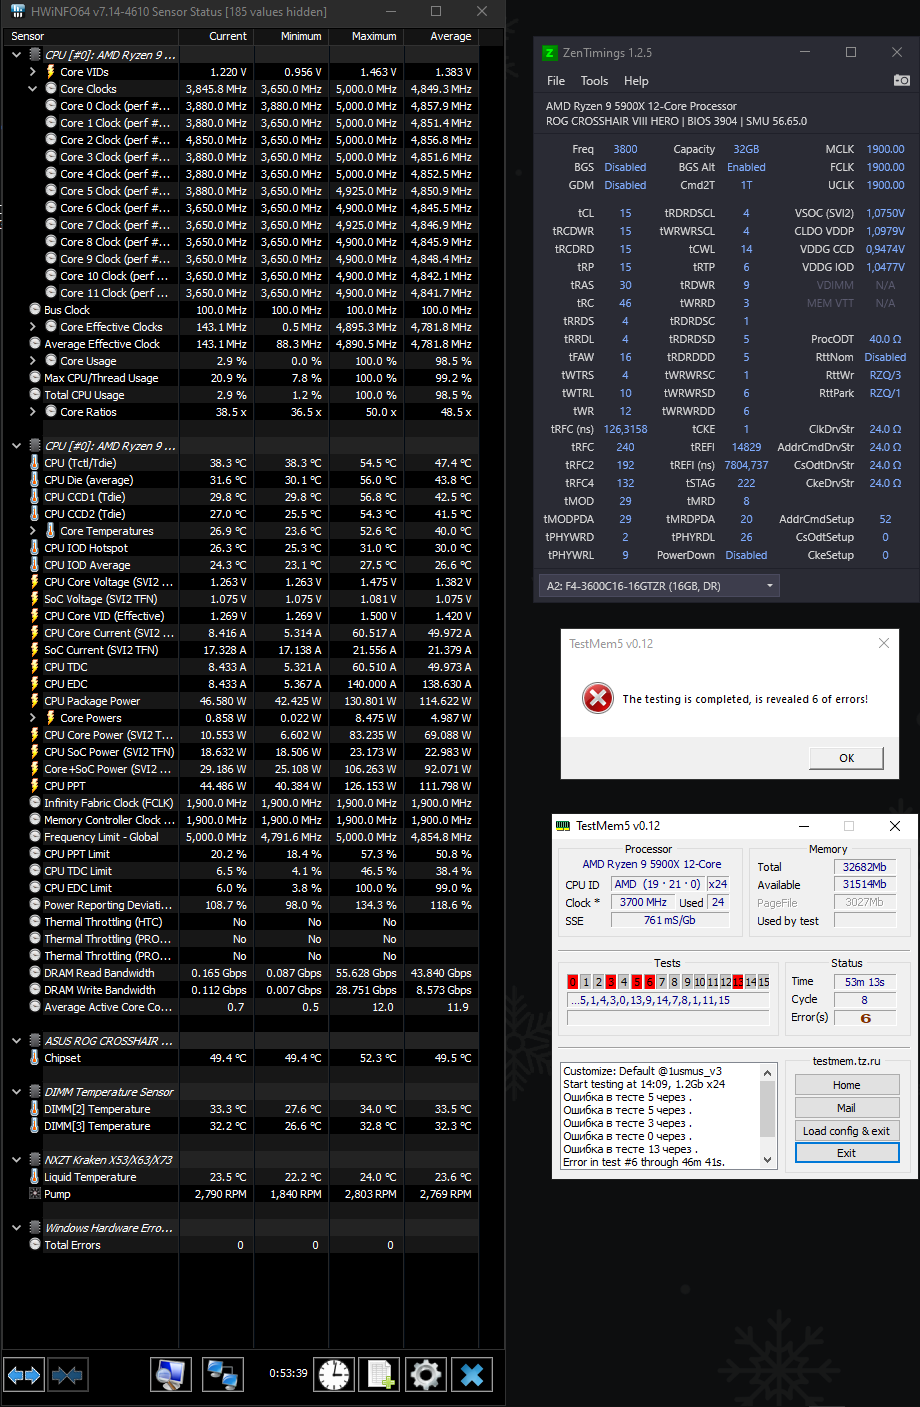920x1407 pixels.
Task: Click Load config & exit button
Action: point(846,1131)
